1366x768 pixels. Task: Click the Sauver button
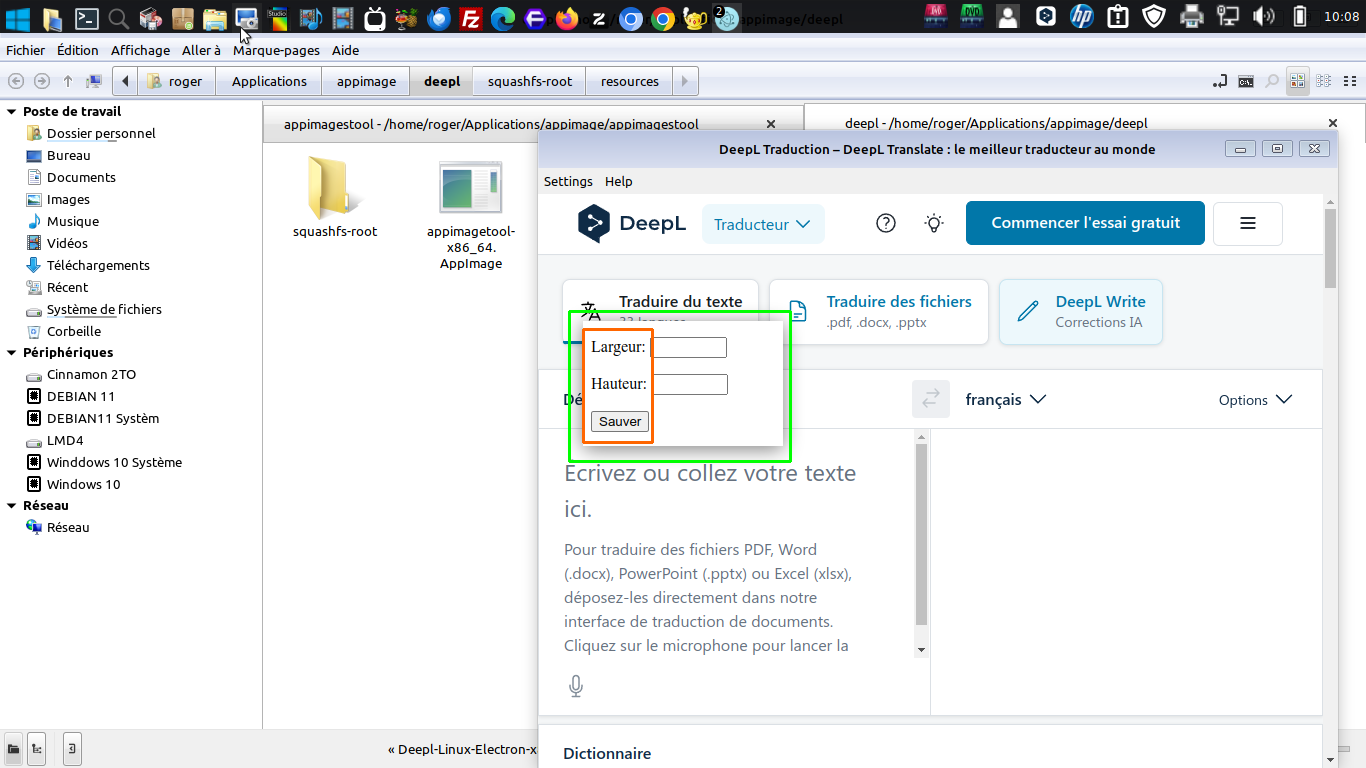click(620, 422)
